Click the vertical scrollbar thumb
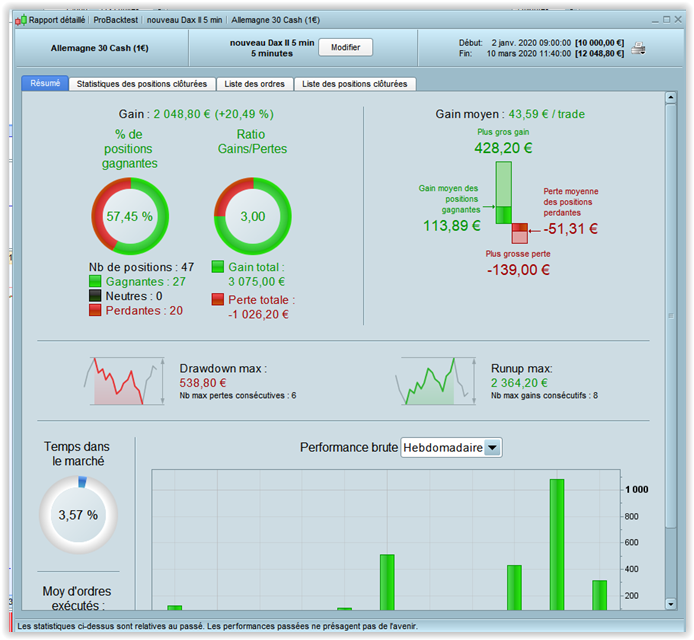This screenshot has width=694, height=640. click(x=671, y=316)
